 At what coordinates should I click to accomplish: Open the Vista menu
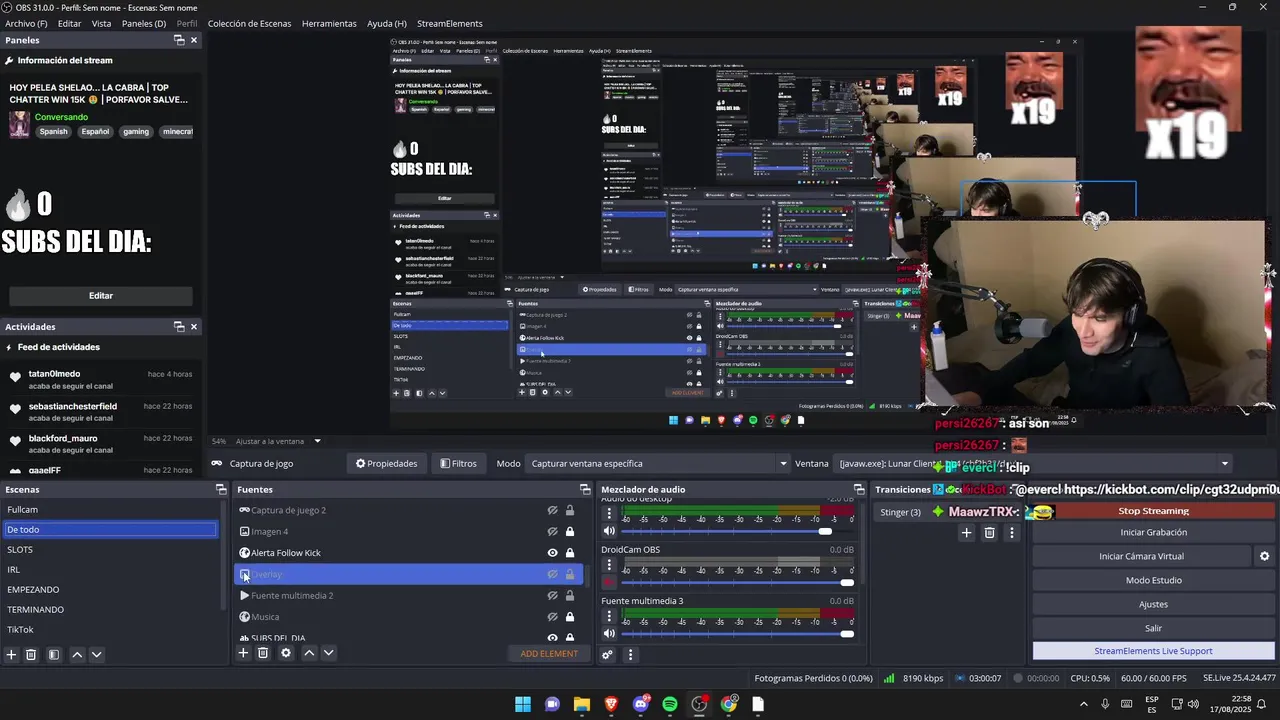[102, 23]
